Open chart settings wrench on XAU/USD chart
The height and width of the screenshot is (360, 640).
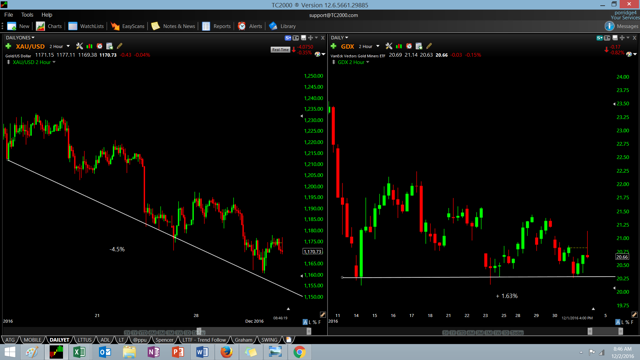[79, 46]
